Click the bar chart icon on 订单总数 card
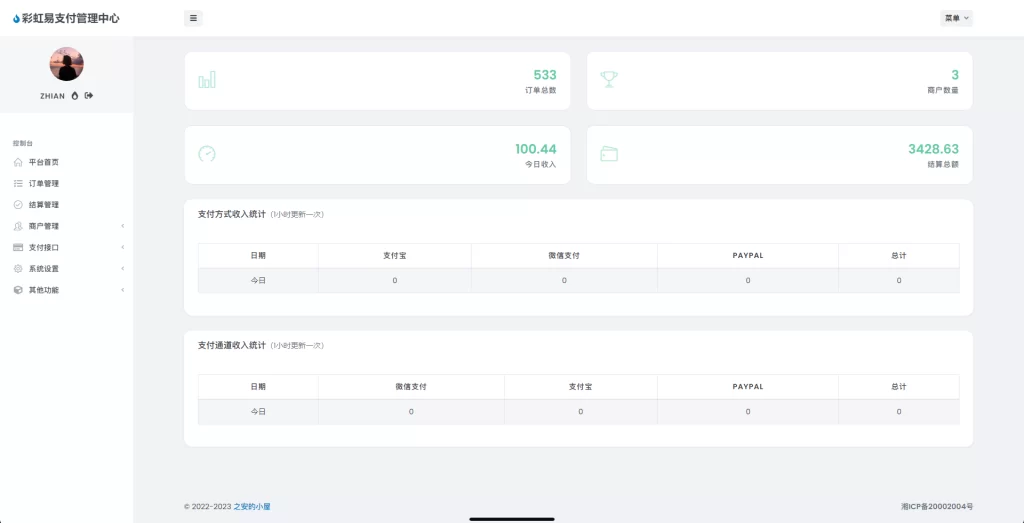 point(207,80)
